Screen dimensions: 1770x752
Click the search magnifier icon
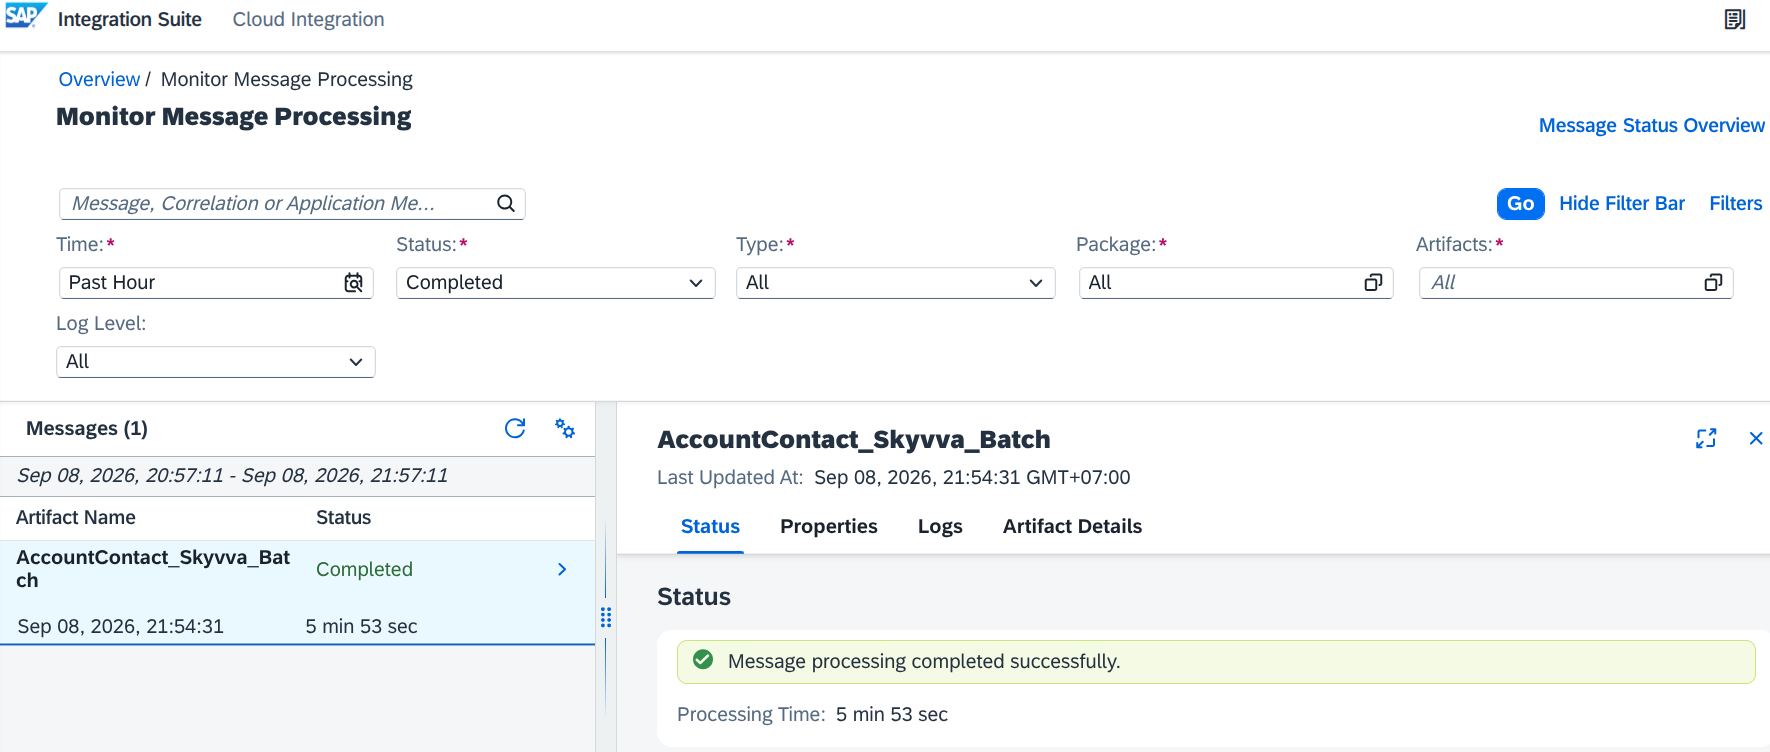(506, 203)
